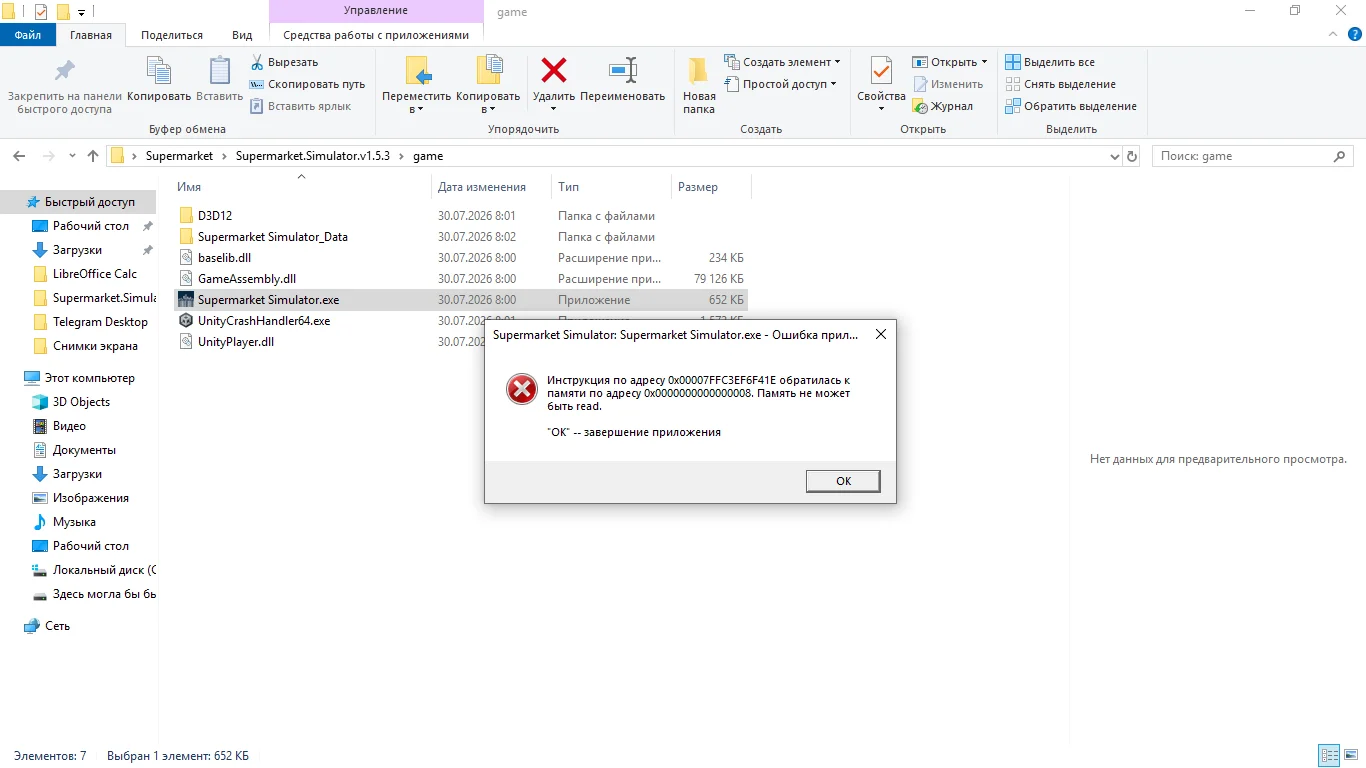The image size is (1366, 768).
Task: Click the Вставить clipboard button
Action: point(219,78)
